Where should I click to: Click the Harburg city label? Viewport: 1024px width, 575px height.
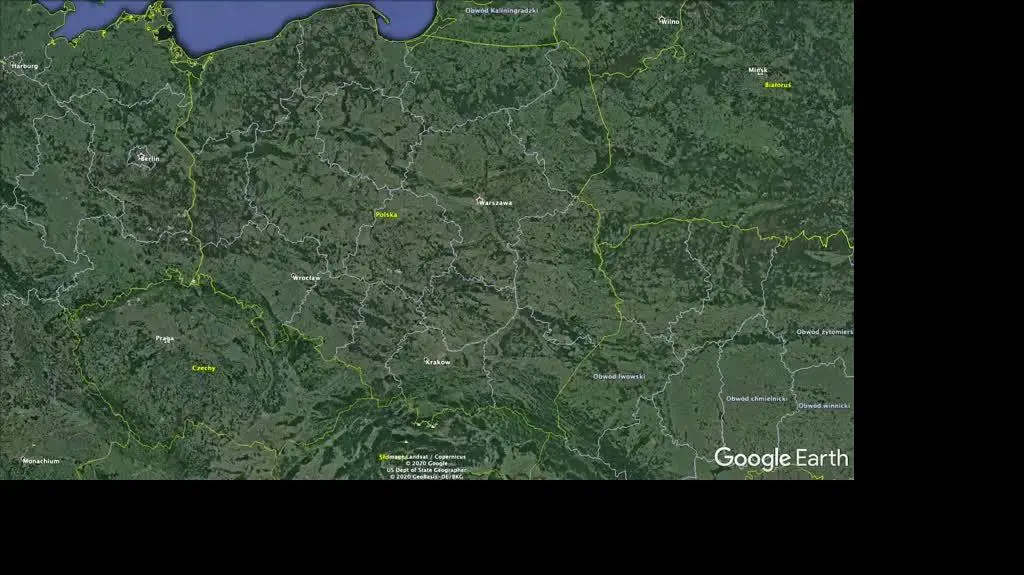click(x=25, y=66)
